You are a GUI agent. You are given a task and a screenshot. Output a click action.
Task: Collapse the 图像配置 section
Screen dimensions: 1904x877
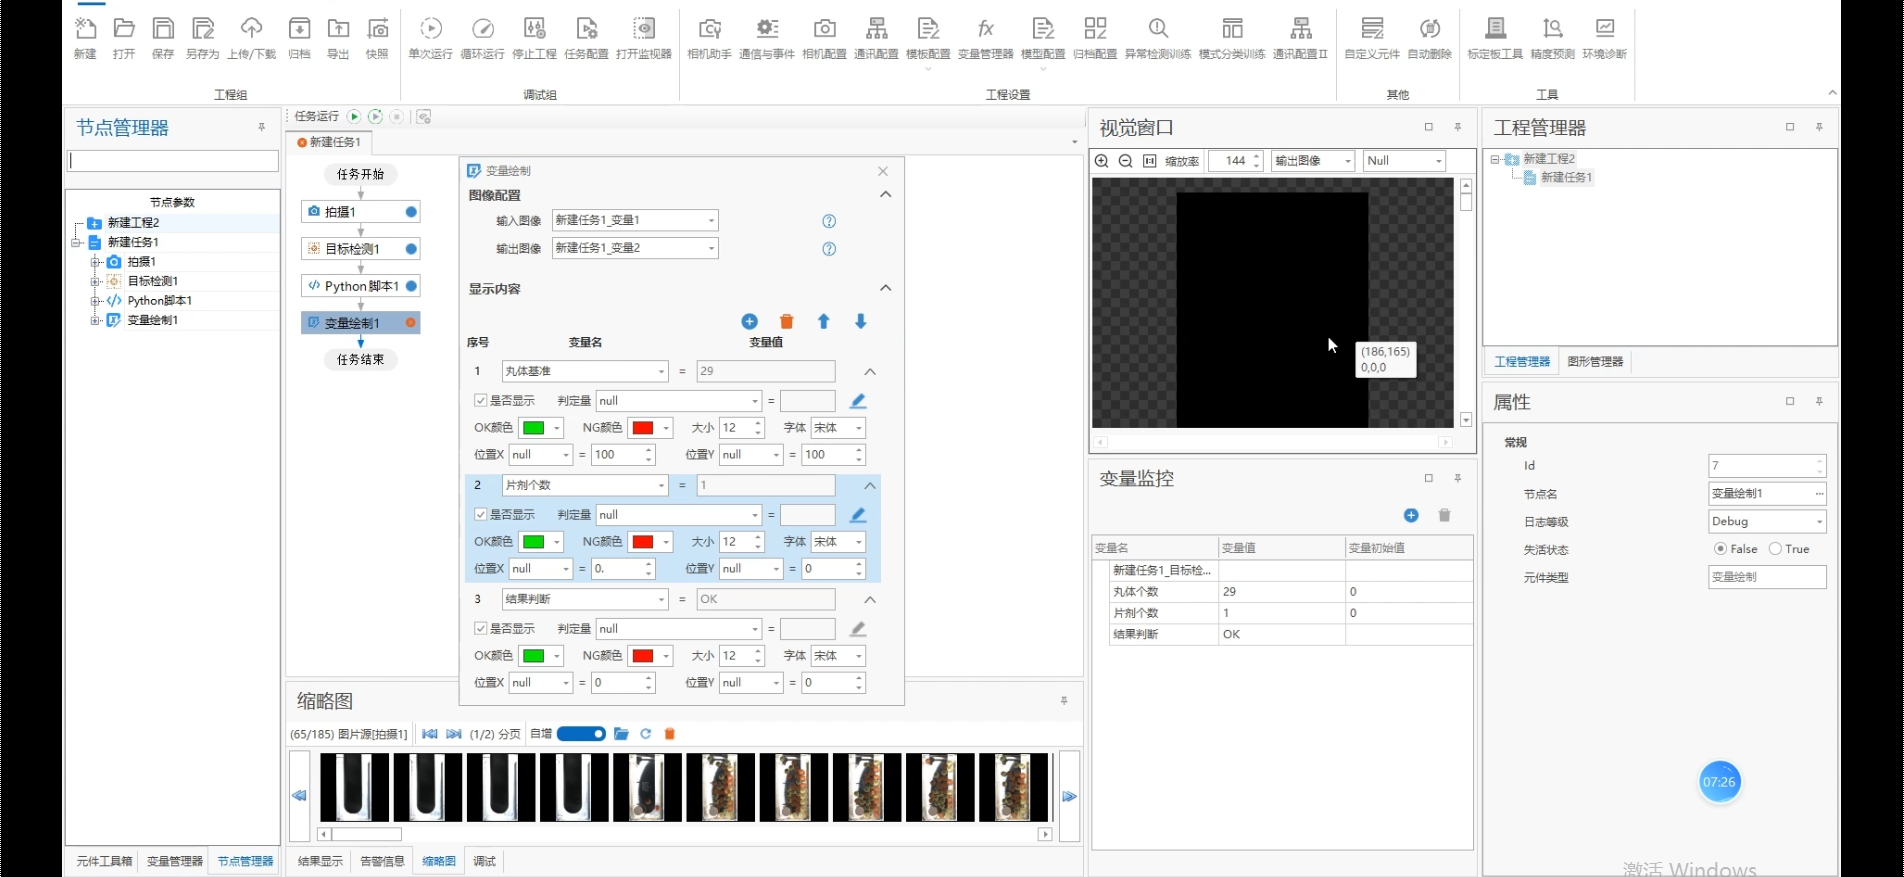pyautogui.click(x=885, y=195)
